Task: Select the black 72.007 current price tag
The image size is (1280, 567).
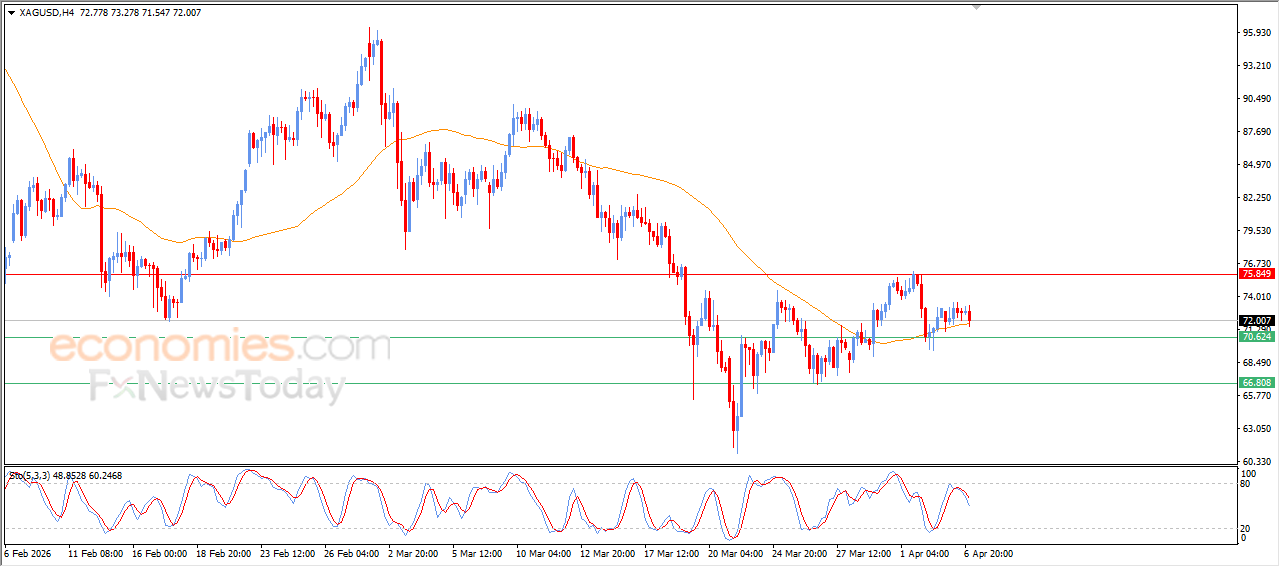Action: coord(1256,321)
